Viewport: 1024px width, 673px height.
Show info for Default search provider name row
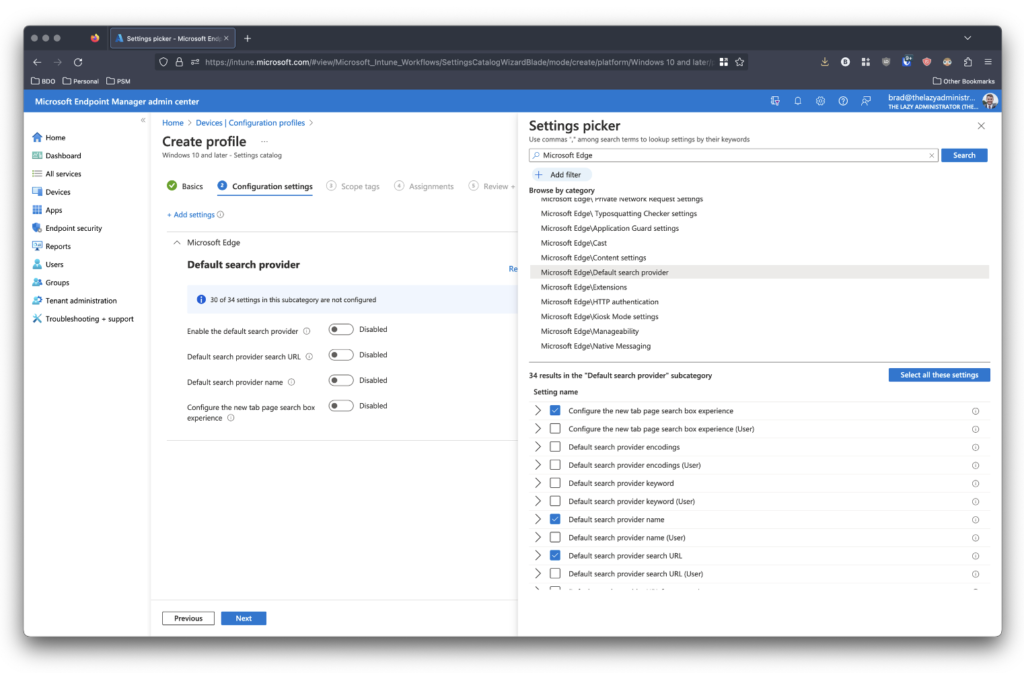(x=975, y=520)
